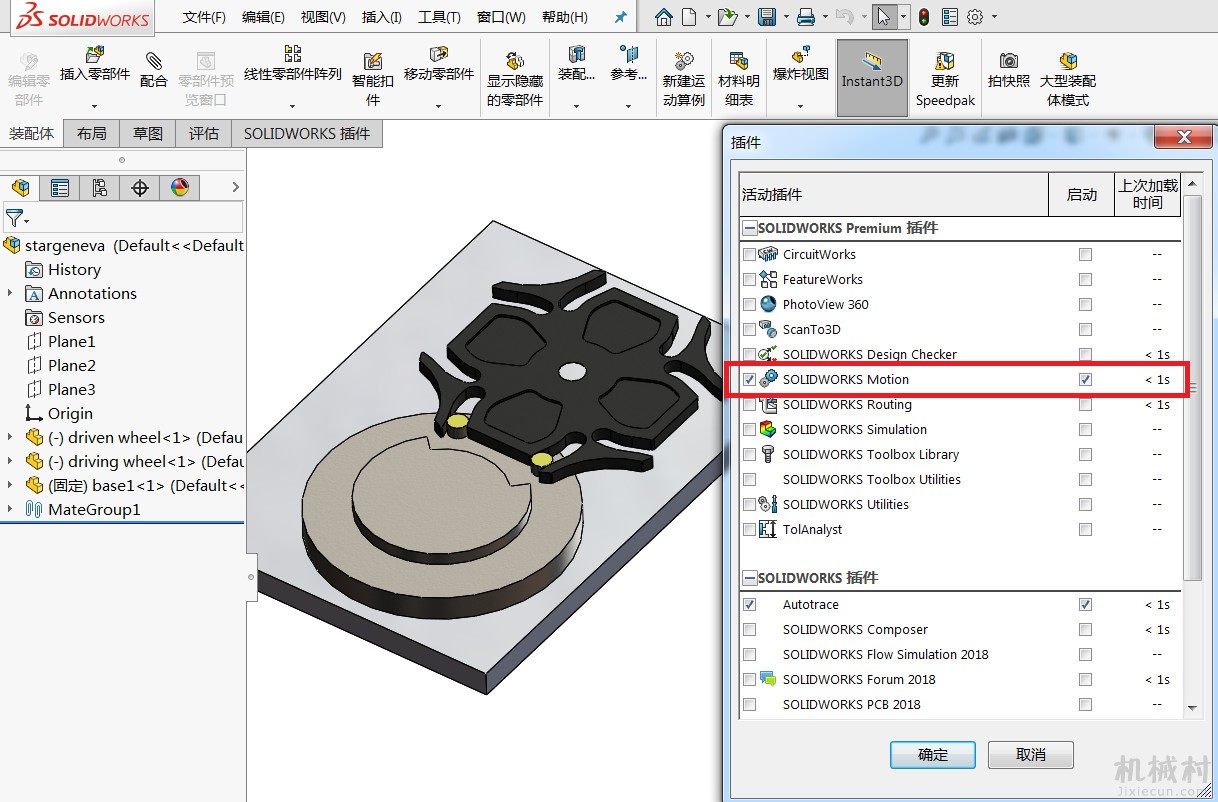Image resolution: width=1218 pixels, height=802 pixels.
Task: Click the 插入零部件 (Insert Components) icon
Action: [x=94, y=55]
